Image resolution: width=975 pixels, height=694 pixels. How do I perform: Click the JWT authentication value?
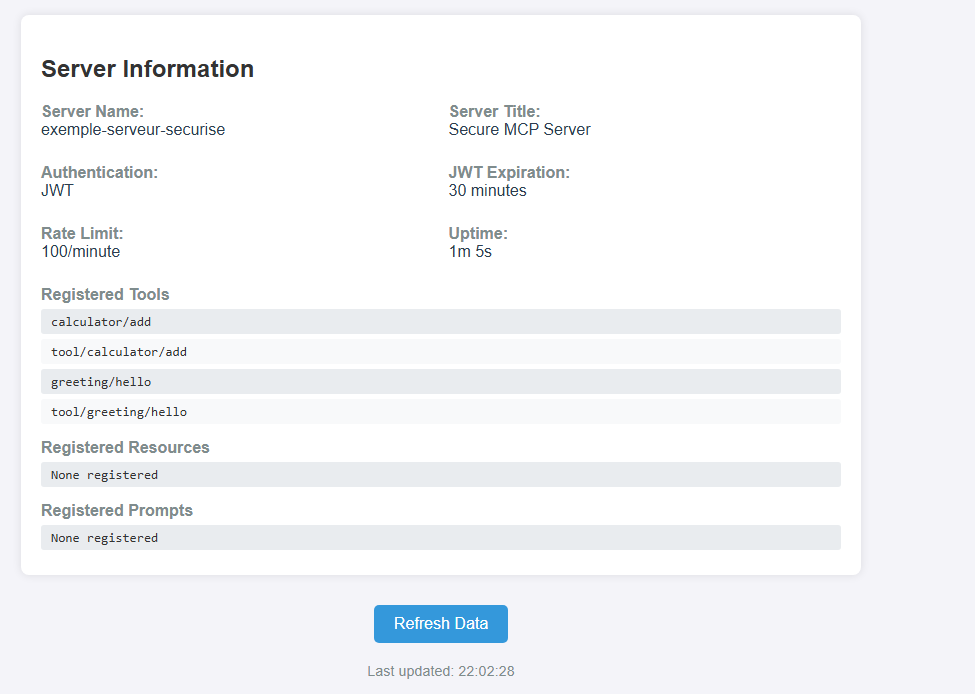pos(57,190)
